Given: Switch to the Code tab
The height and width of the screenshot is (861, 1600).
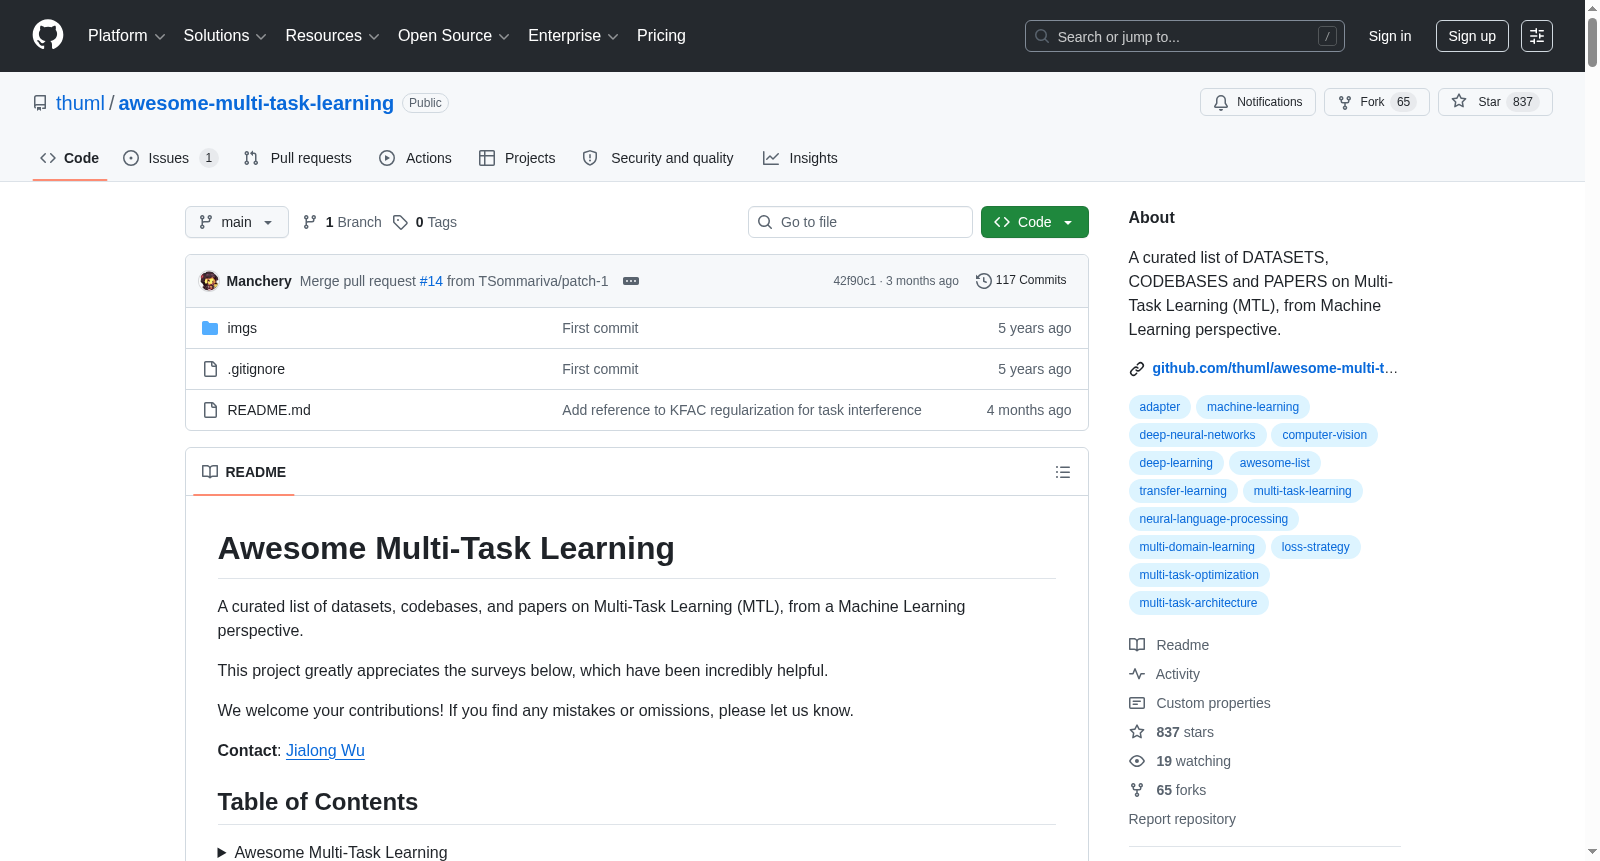Looking at the screenshot, I should click(x=70, y=158).
